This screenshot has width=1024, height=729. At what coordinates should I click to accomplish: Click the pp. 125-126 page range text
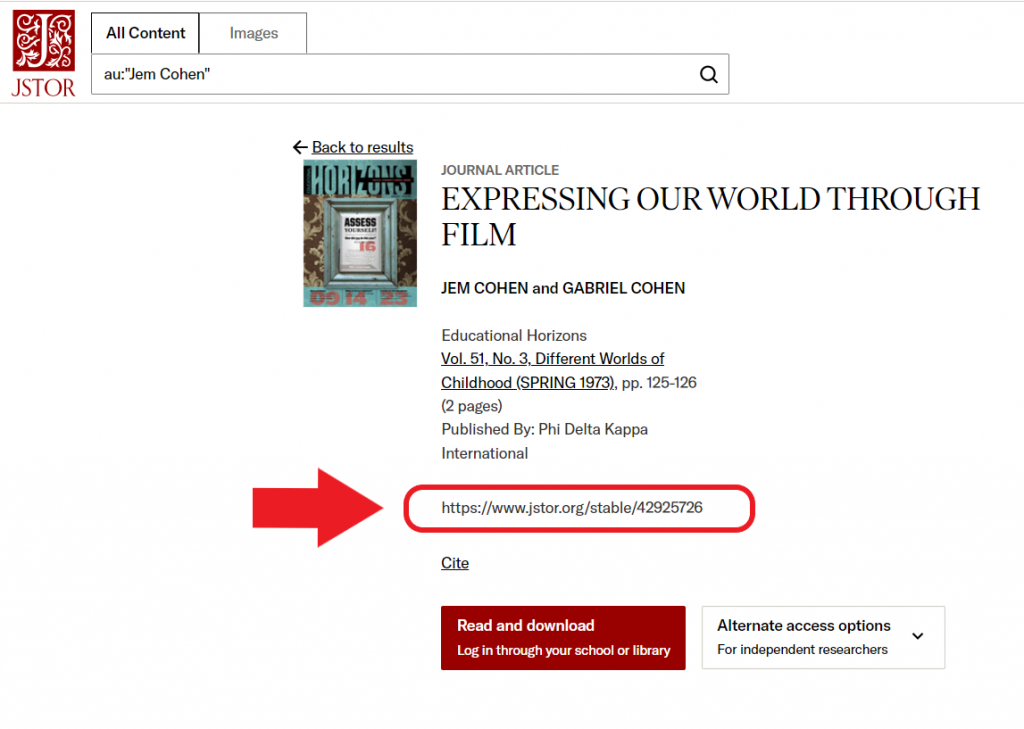pyautogui.click(x=659, y=382)
